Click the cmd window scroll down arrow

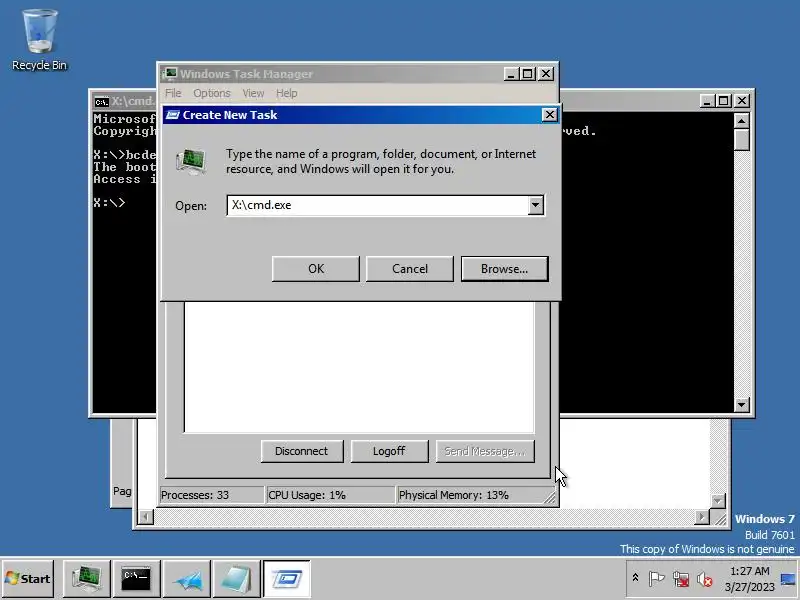741,405
